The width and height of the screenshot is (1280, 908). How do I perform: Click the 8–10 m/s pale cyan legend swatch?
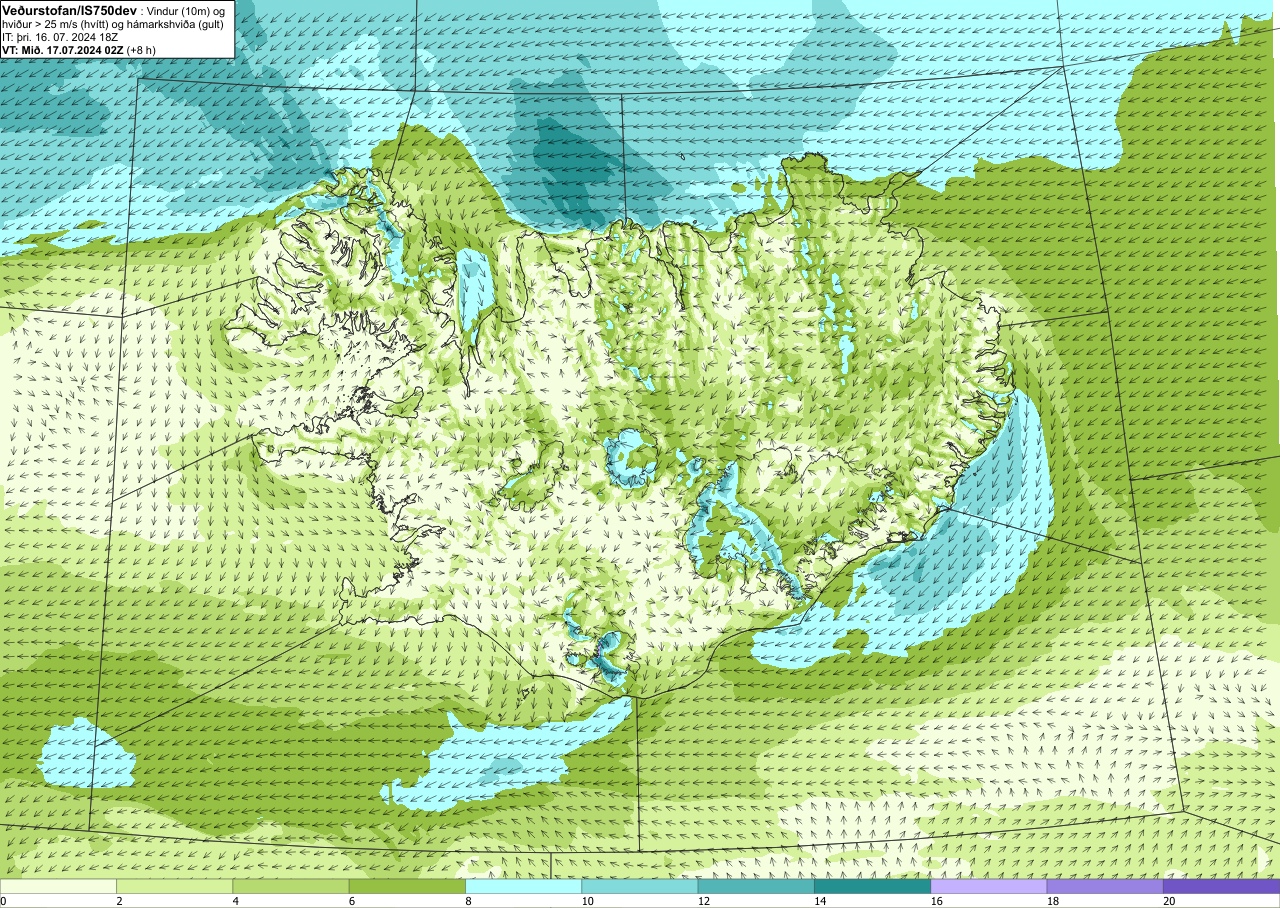tap(524, 886)
